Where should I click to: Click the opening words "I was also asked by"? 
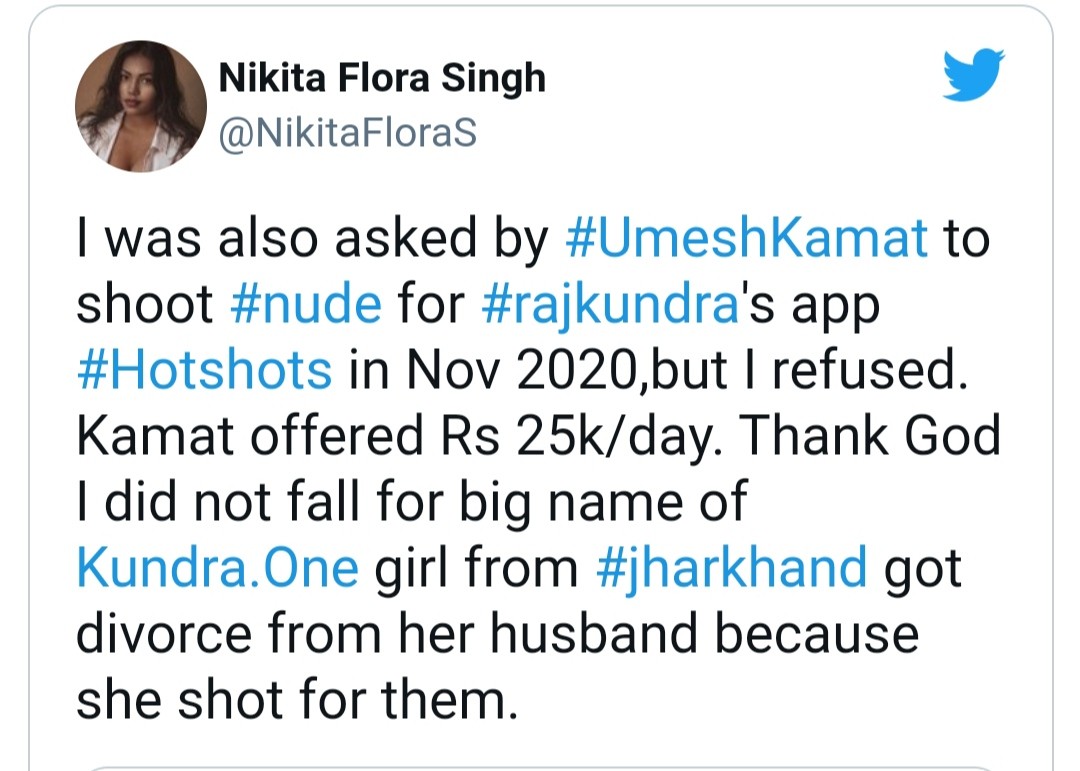point(313,241)
